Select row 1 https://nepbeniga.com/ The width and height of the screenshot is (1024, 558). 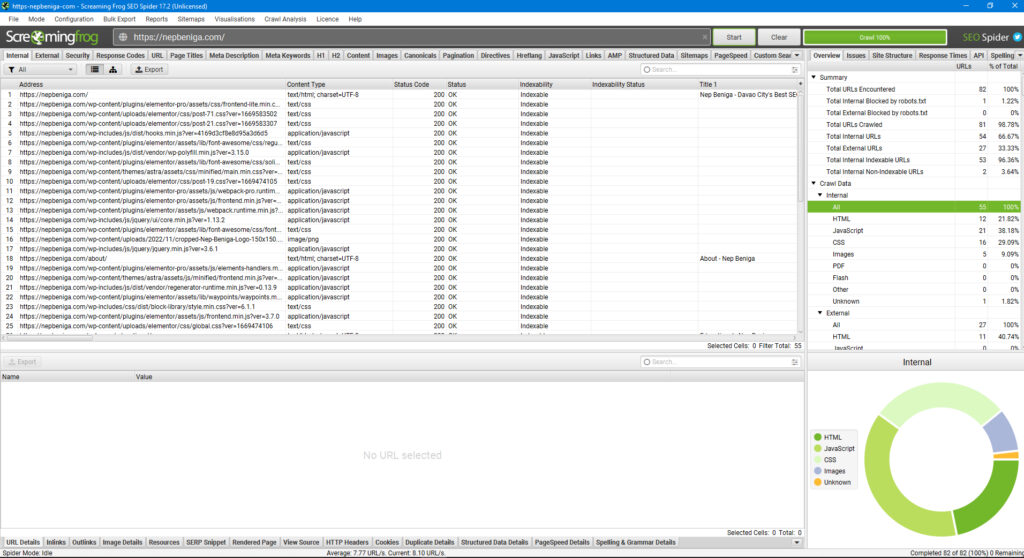pos(401,95)
